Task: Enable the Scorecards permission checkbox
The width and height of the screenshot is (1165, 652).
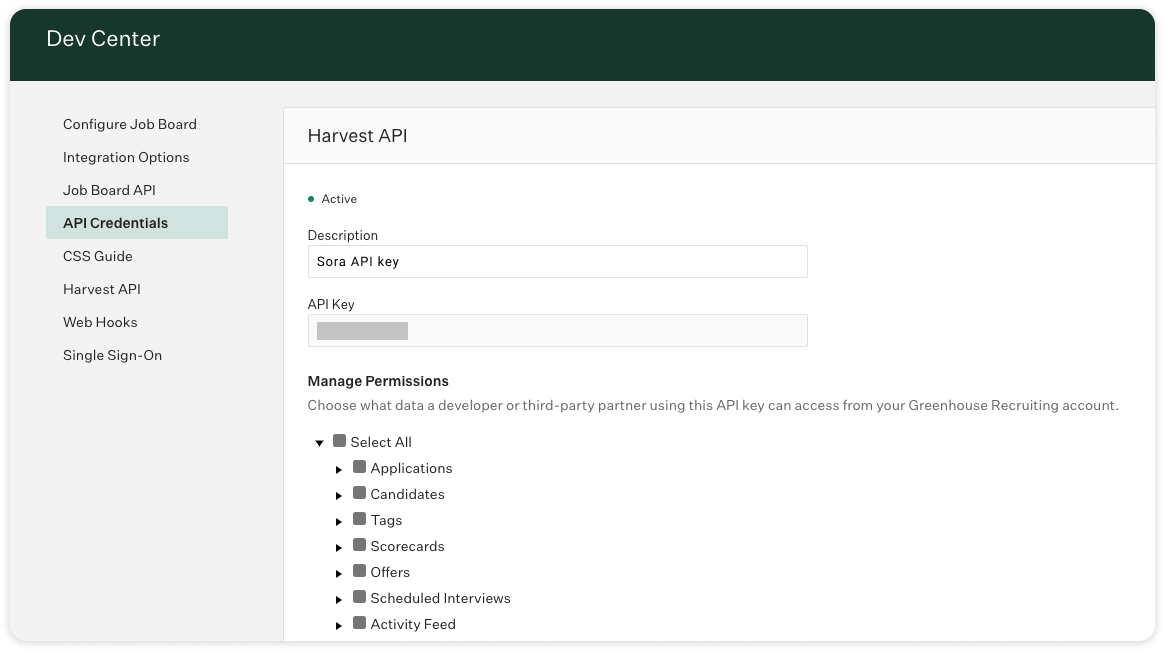Action: [x=360, y=545]
